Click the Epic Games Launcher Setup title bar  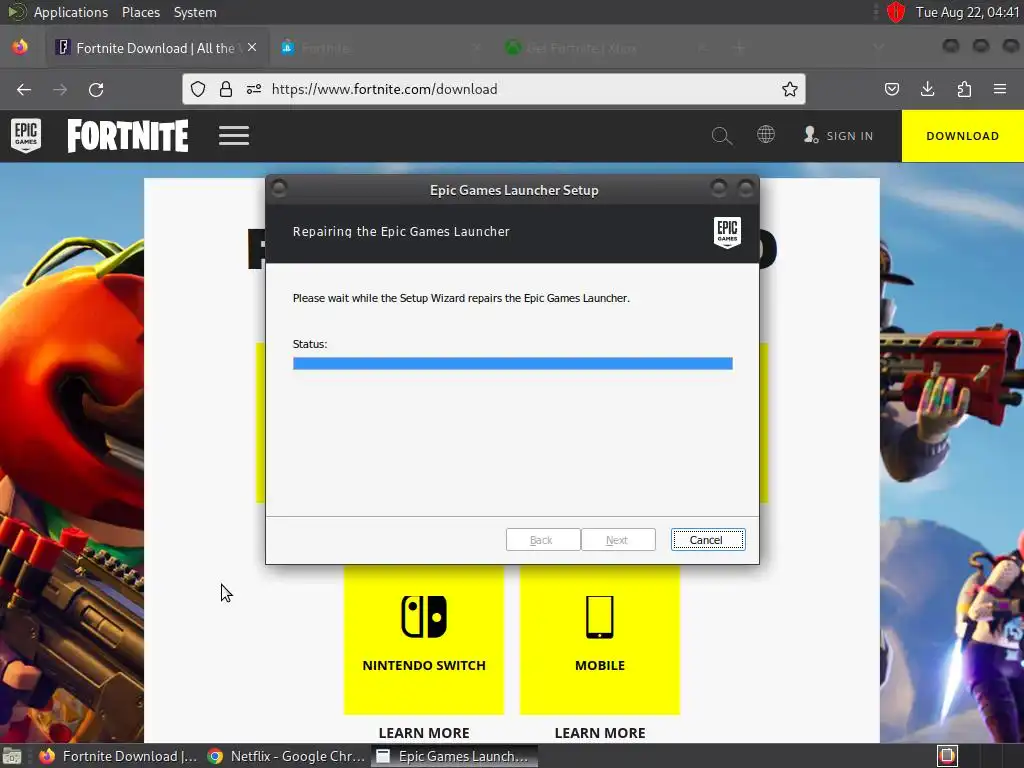[x=514, y=190]
